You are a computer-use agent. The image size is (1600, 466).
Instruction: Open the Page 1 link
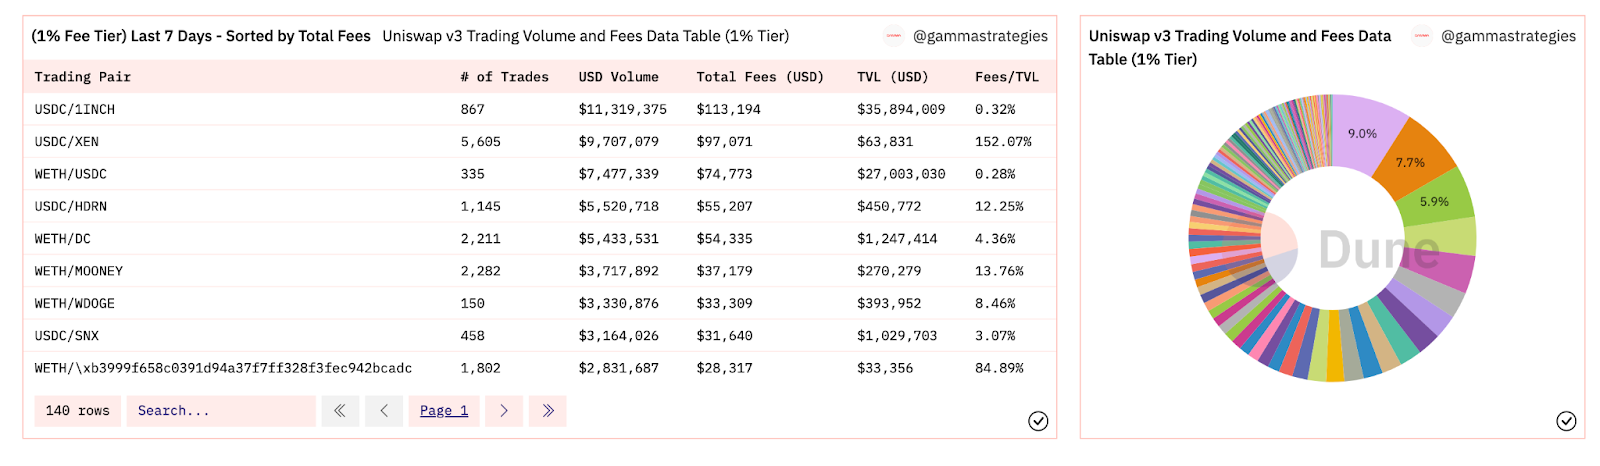444,411
